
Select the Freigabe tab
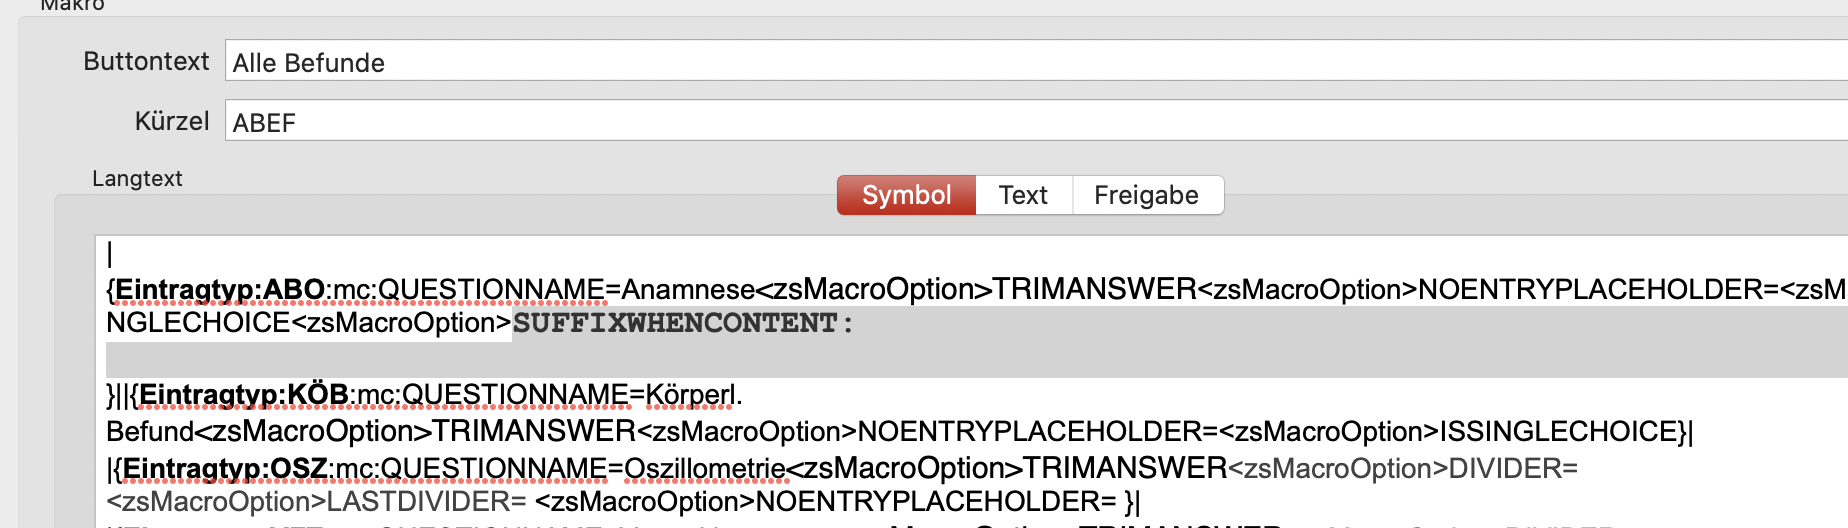pos(1147,195)
